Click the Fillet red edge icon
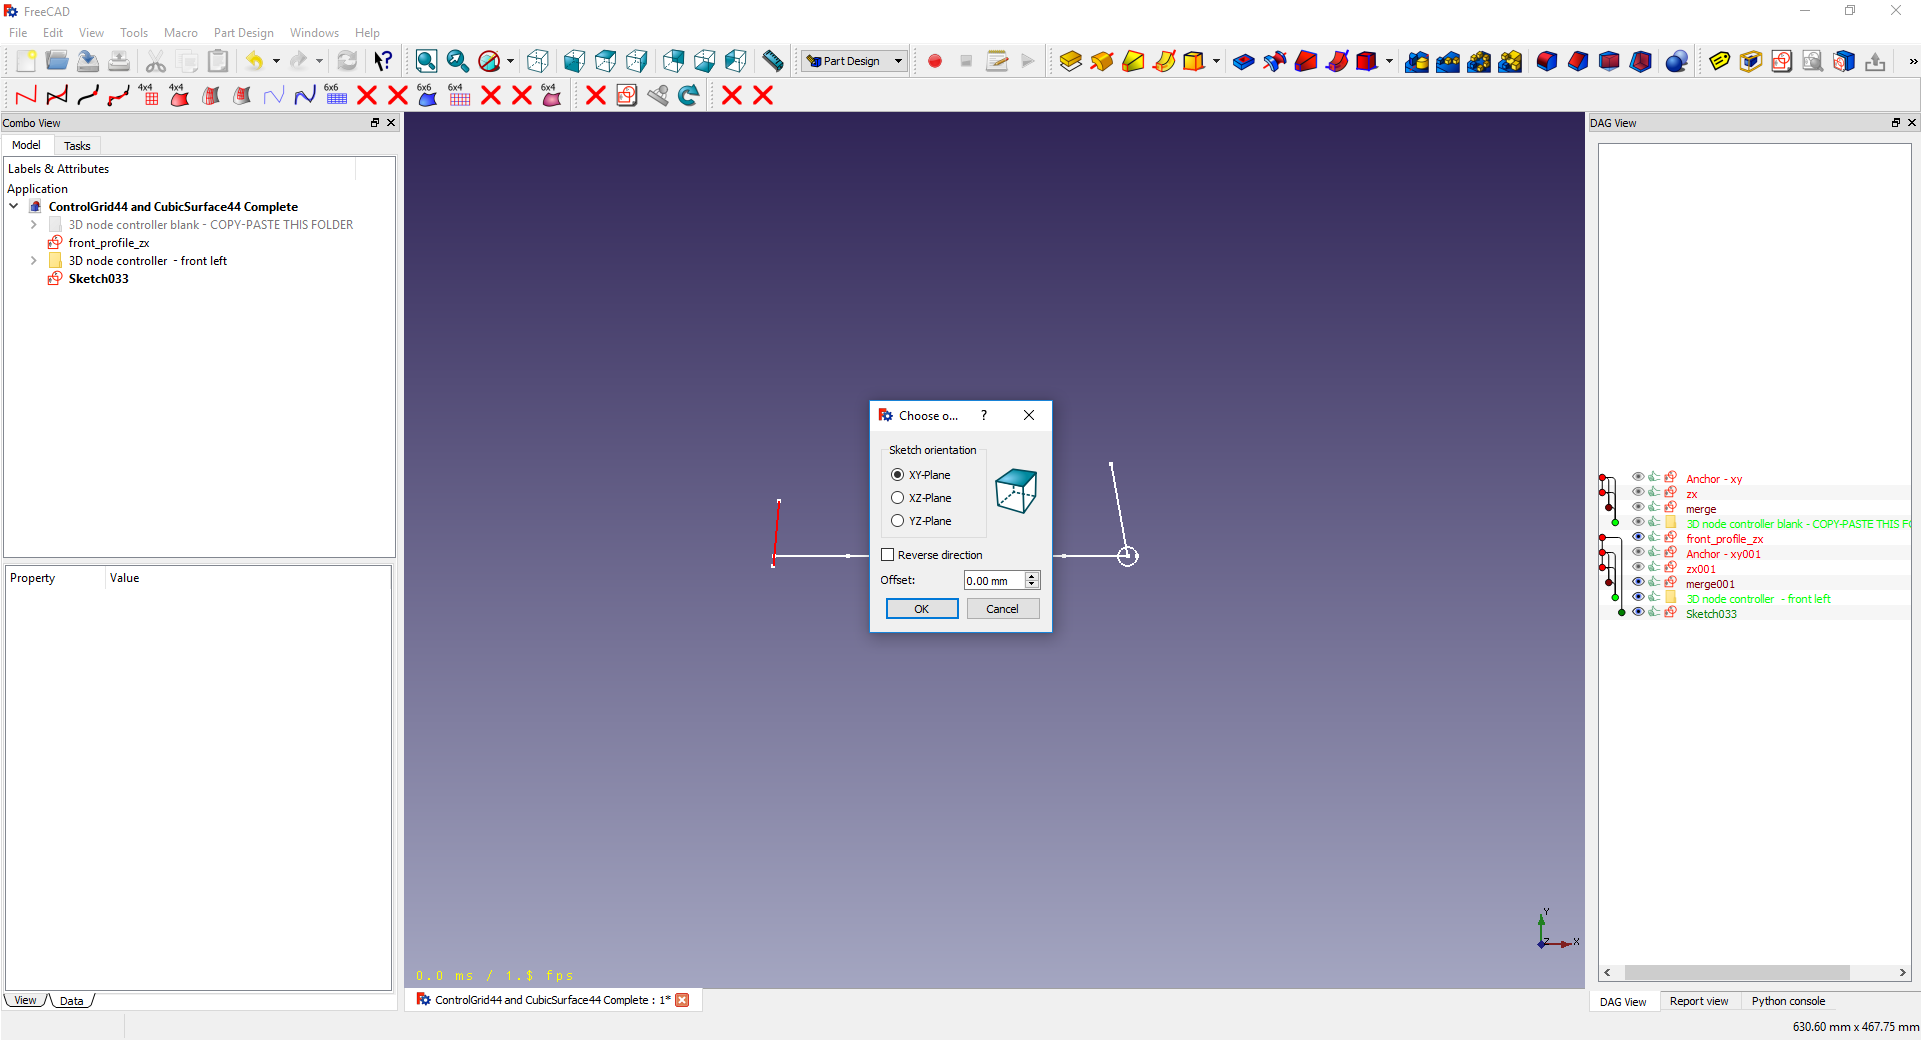Image resolution: width=1921 pixels, height=1040 pixels. [x=1547, y=61]
